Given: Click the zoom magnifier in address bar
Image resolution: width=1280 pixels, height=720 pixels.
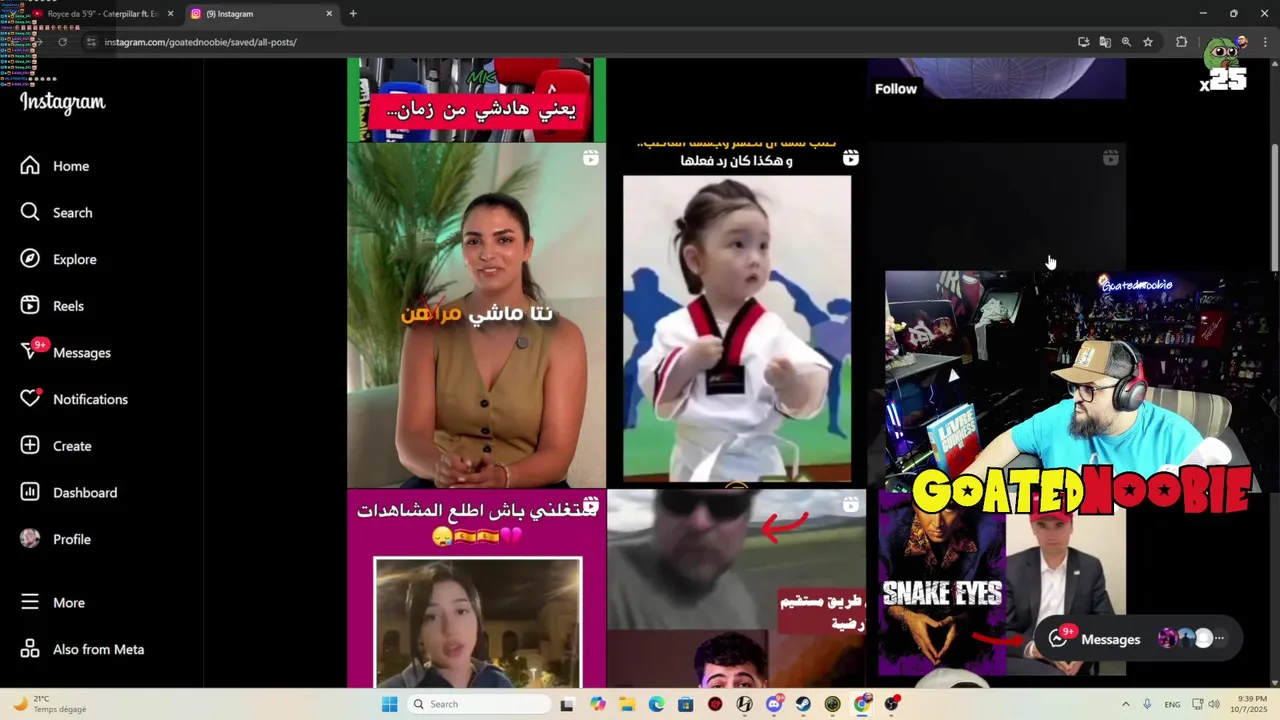Looking at the screenshot, I should pyautogui.click(x=1126, y=42).
